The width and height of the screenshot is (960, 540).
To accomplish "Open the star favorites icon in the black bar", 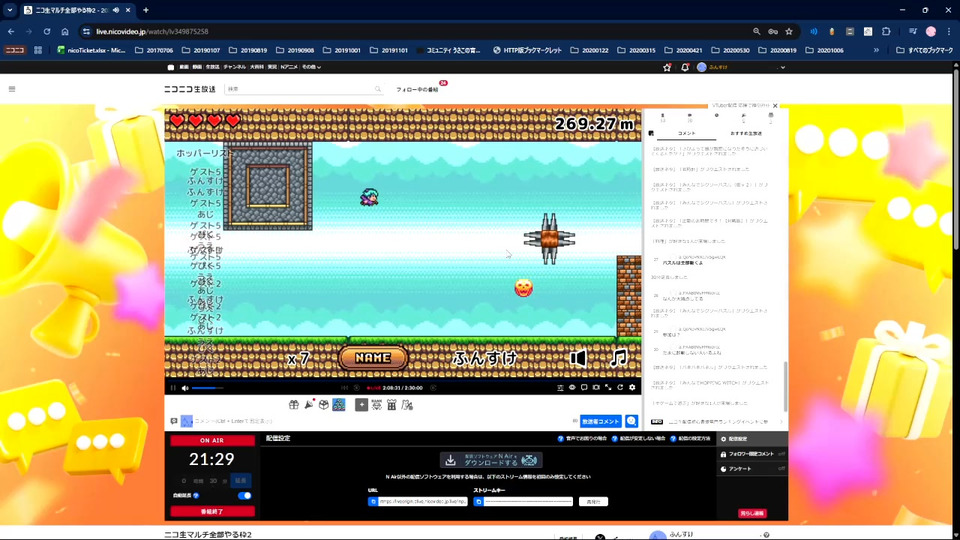I will click(667, 67).
